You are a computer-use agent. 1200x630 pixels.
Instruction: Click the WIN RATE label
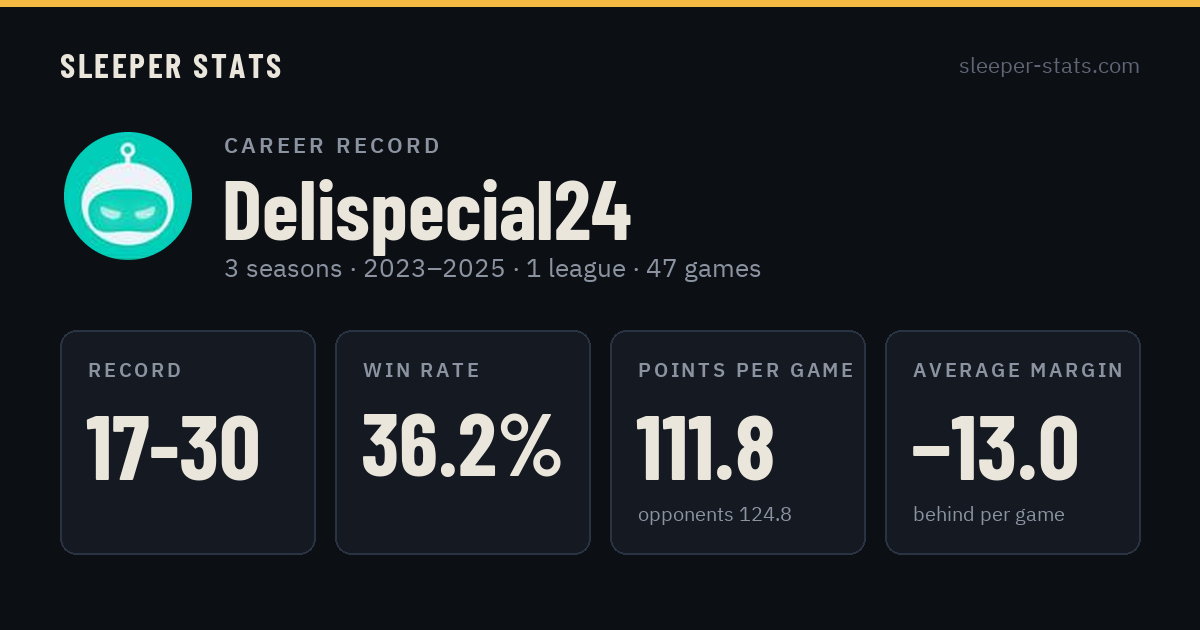coord(422,371)
